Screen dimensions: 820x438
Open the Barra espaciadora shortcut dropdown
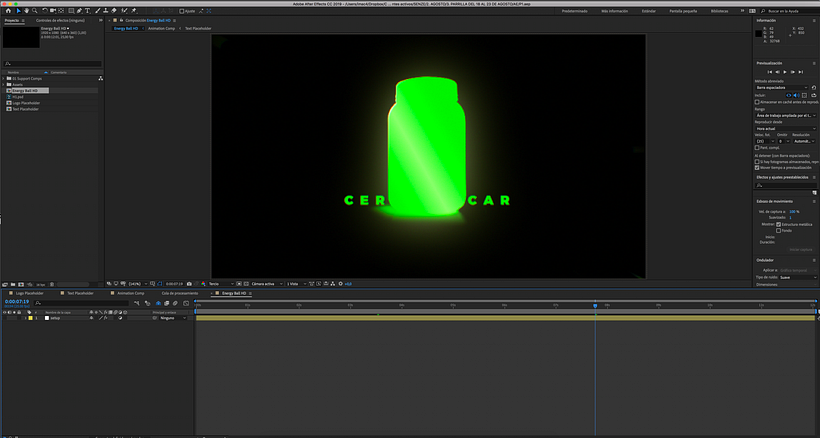pos(781,87)
